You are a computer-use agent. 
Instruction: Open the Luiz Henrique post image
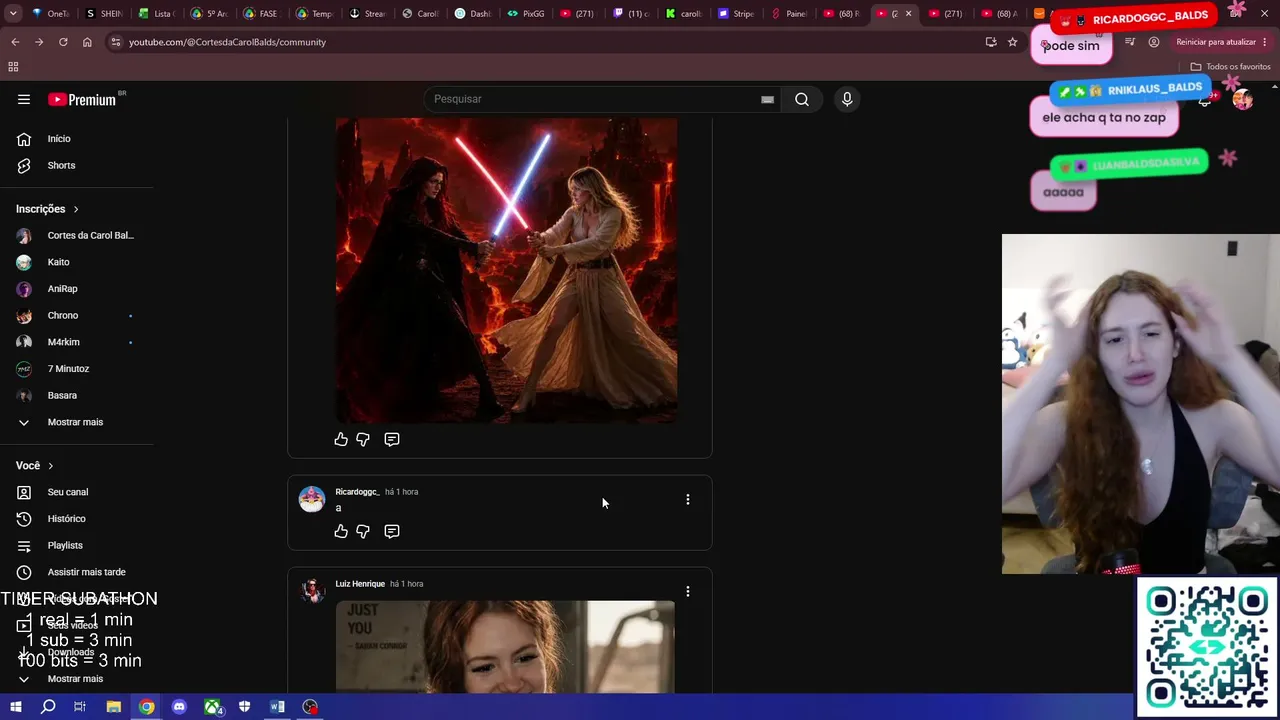505,647
